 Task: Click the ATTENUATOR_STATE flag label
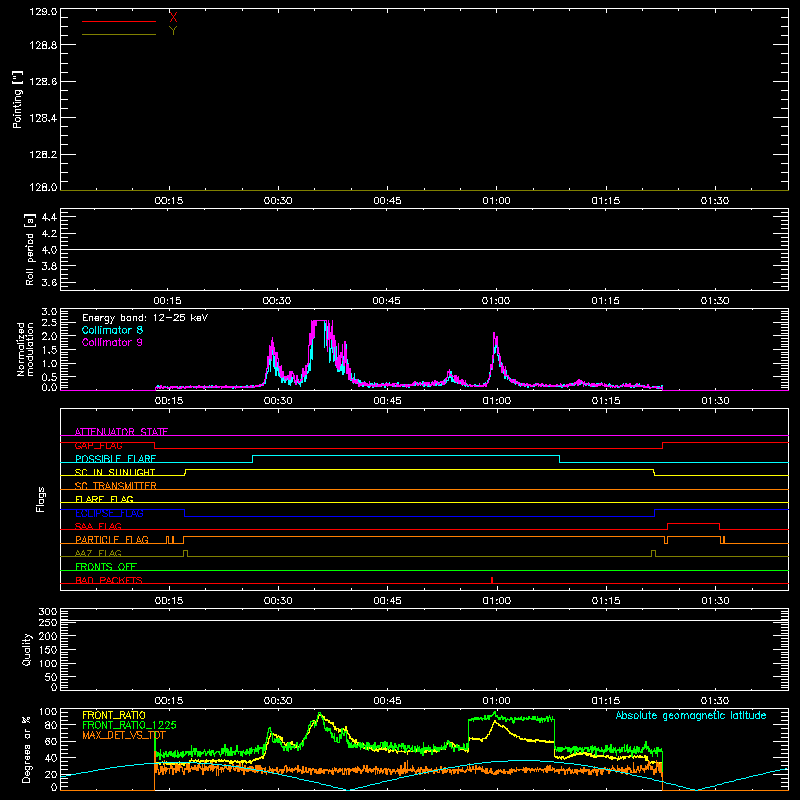pos(121,432)
